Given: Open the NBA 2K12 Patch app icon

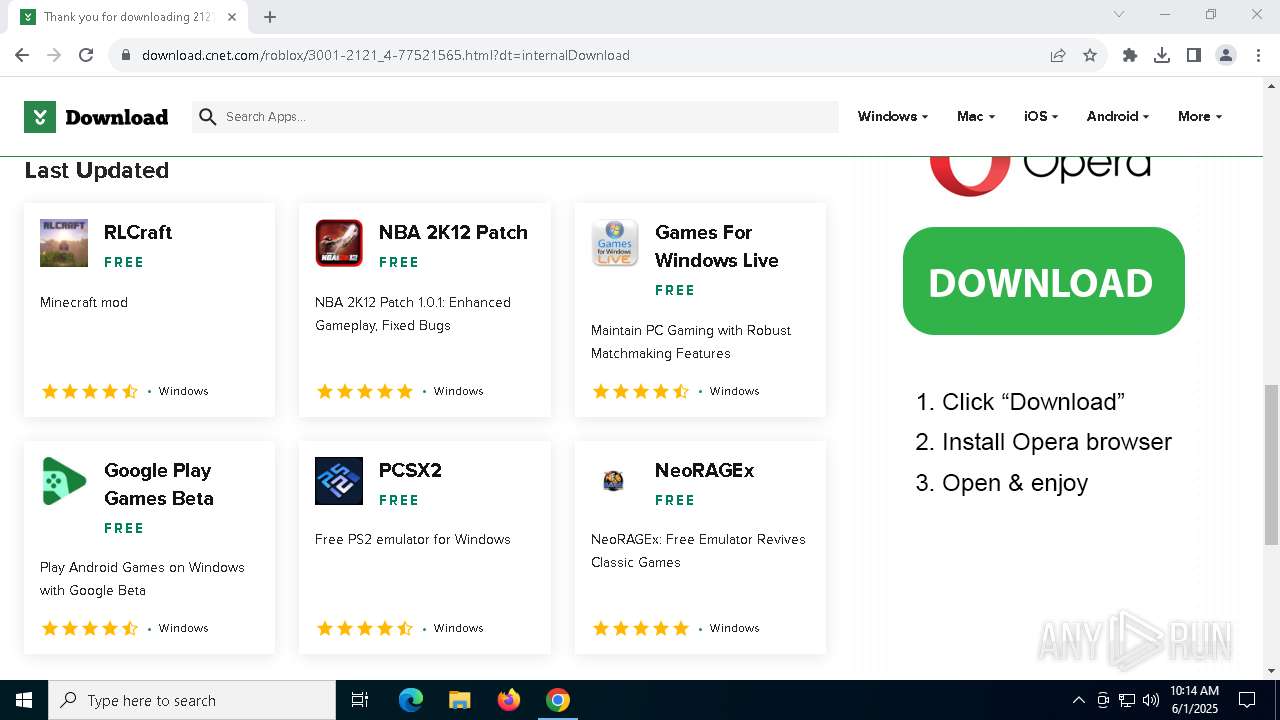Looking at the screenshot, I should coord(339,243).
